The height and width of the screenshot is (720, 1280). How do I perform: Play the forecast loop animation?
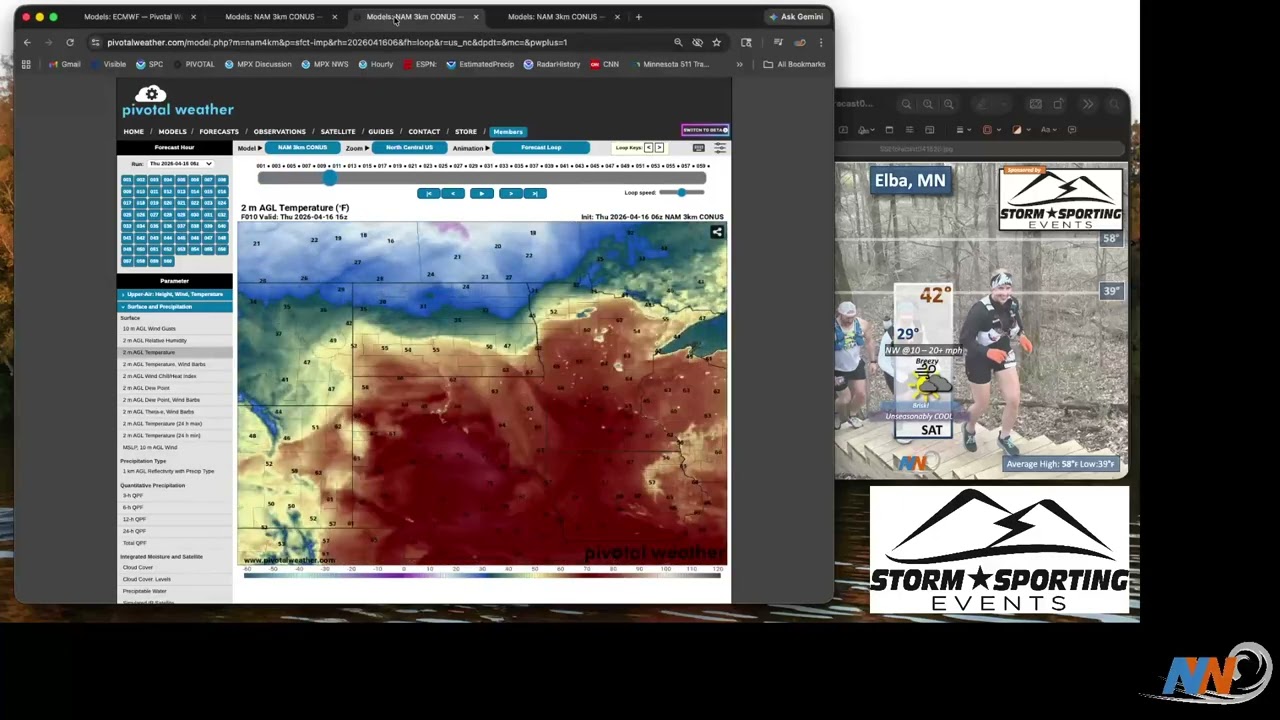point(481,193)
